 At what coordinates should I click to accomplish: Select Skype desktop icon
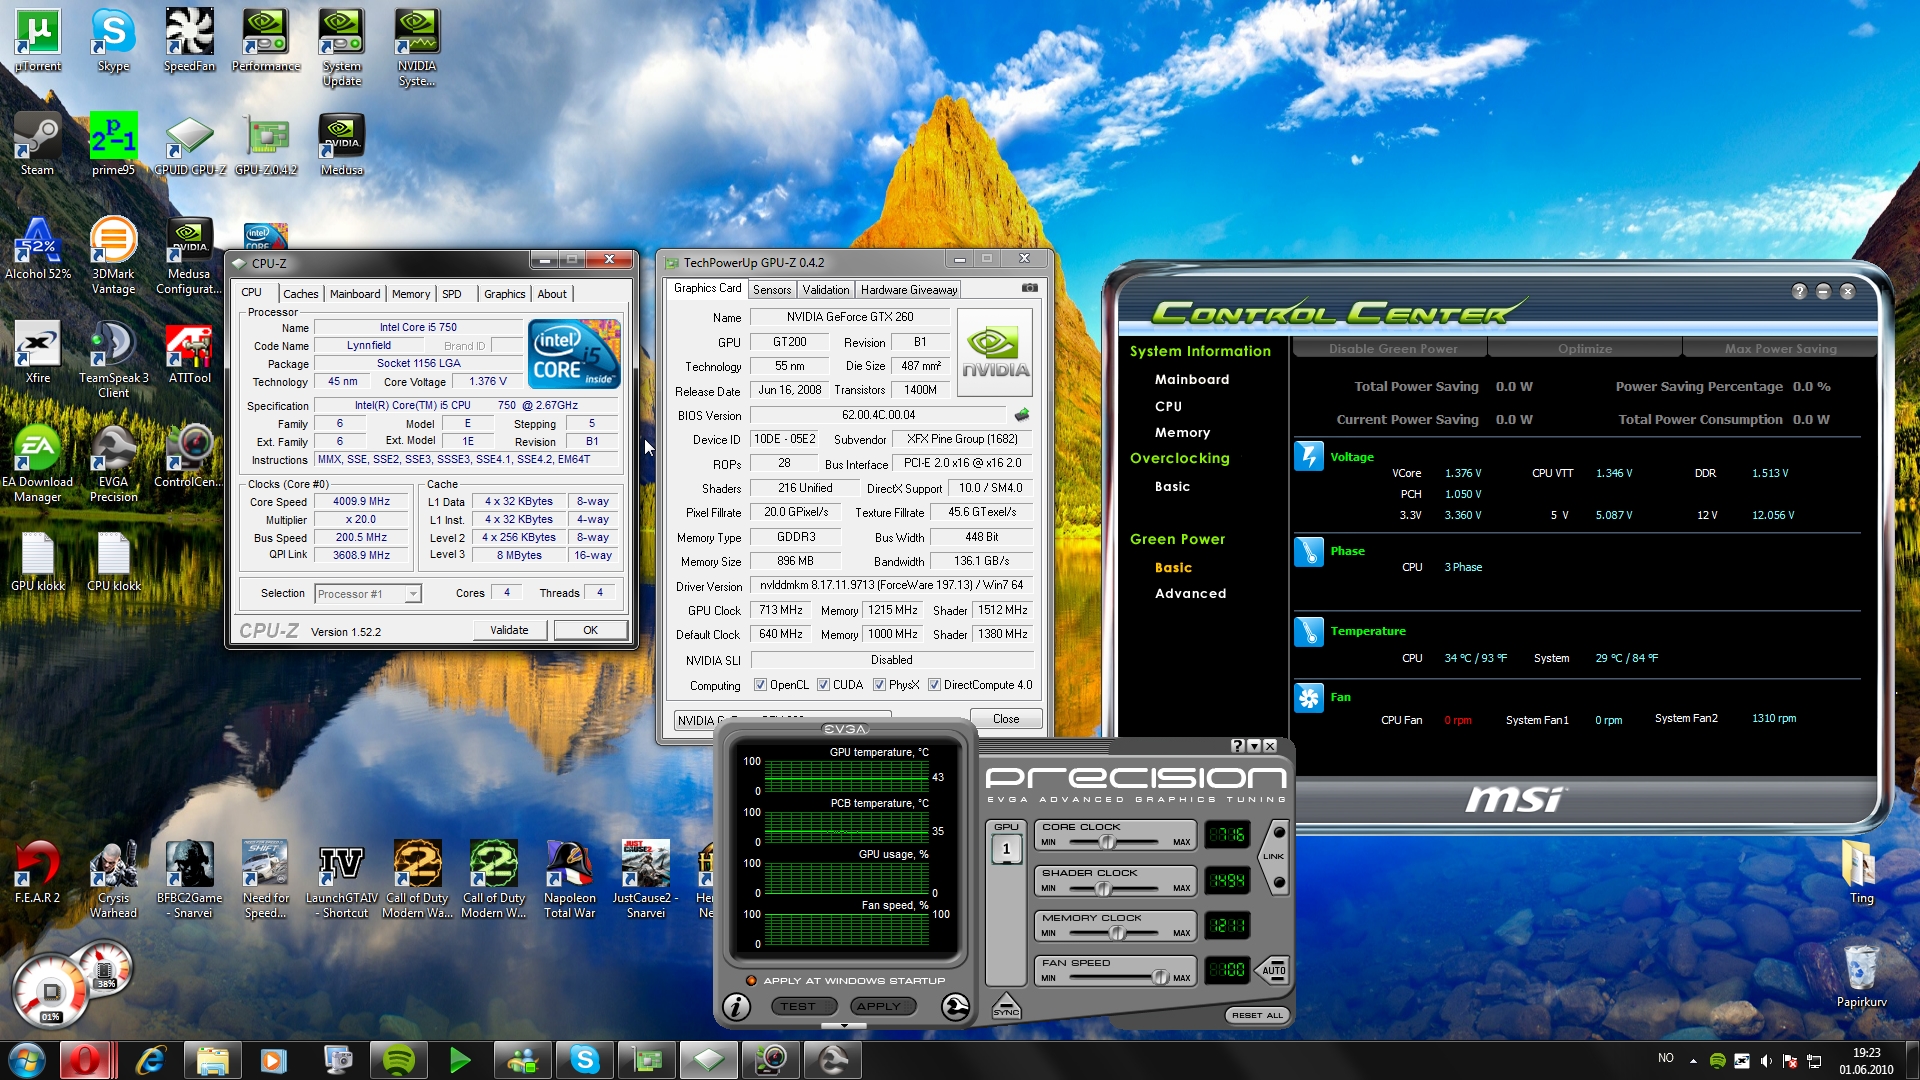pyautogui.click(x=114, y=40)
